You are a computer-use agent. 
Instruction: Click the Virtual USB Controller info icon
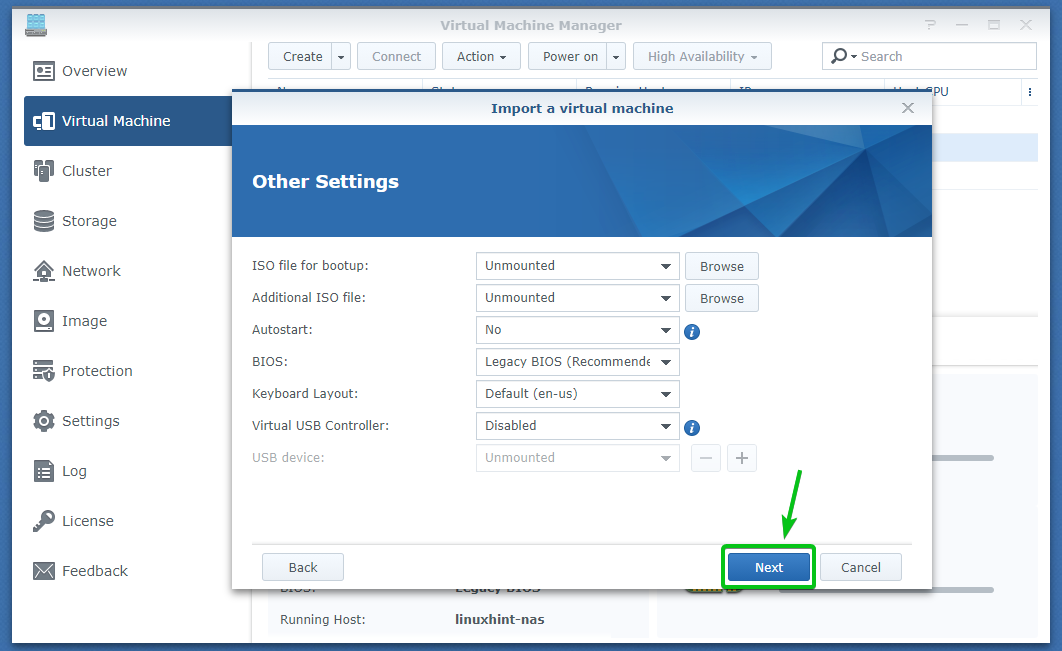[x=692, y=428]
